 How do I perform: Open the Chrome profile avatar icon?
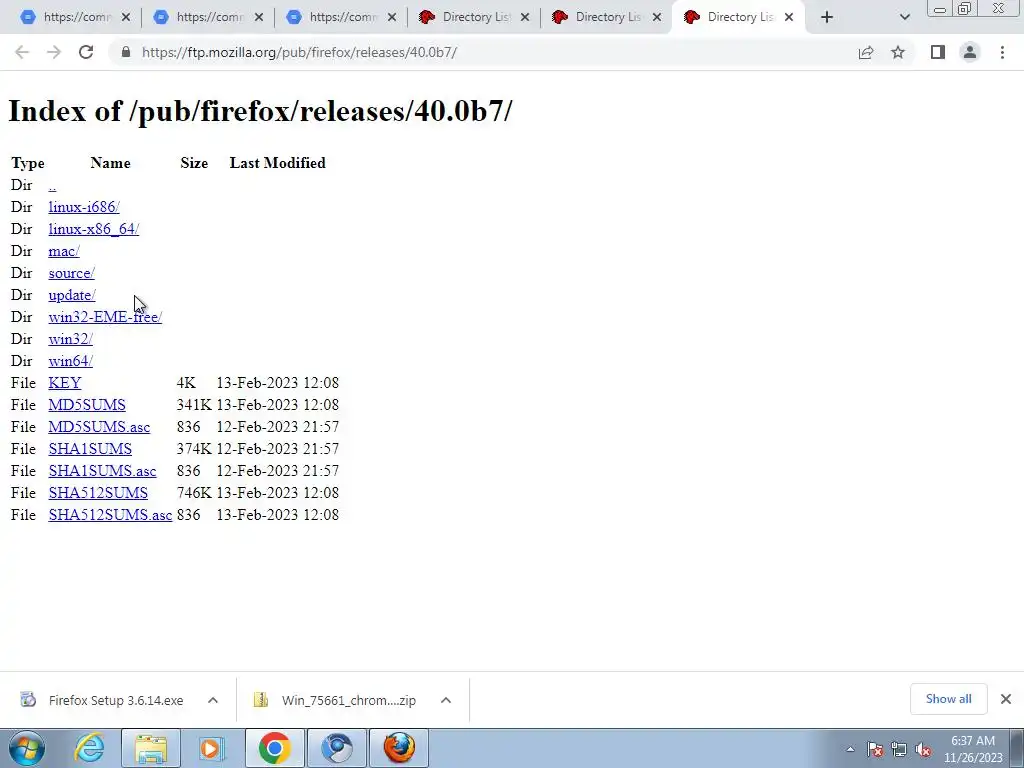click(x=970, y=52)
